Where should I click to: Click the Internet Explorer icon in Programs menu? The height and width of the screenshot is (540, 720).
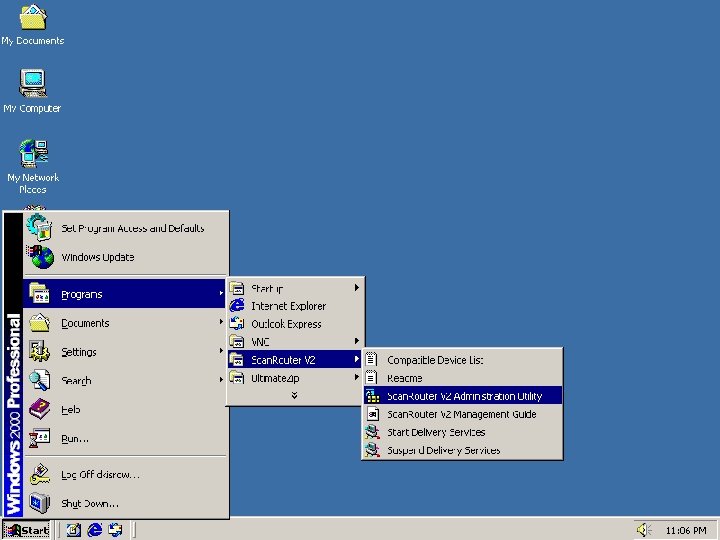tap(237, 305)
